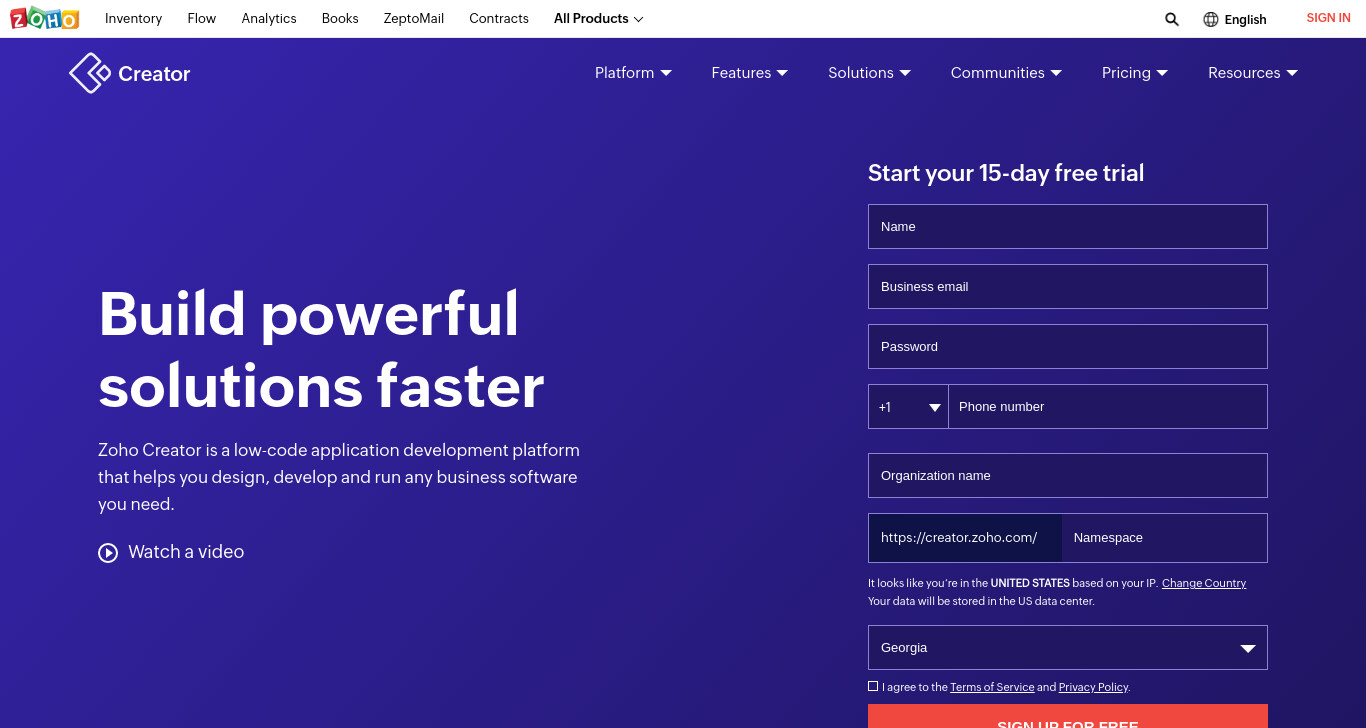1366x728 pixels.
Task: Click the 'Build powerful solutions faster' headline
Action: tap(321, 350)
